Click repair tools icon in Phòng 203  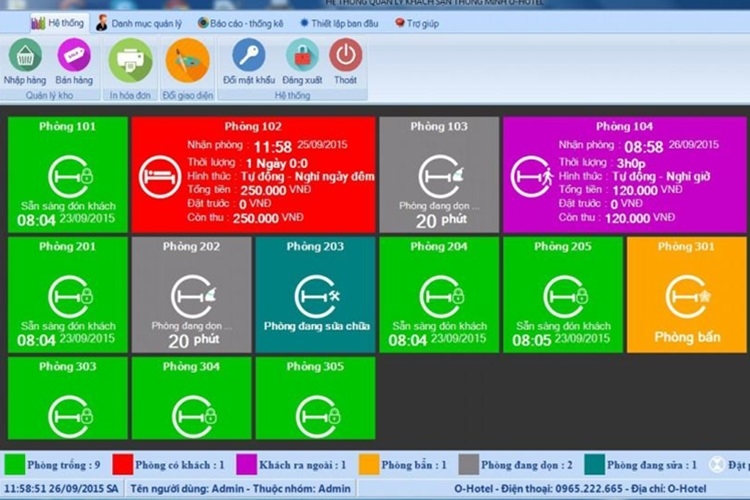click(317, 297)
